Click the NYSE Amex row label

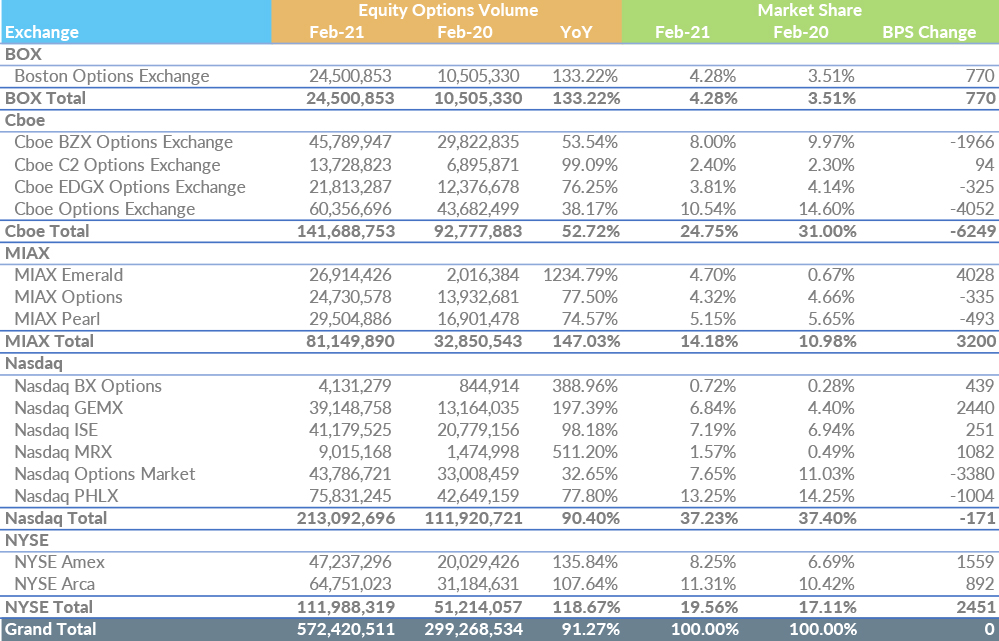click(59, 562)
